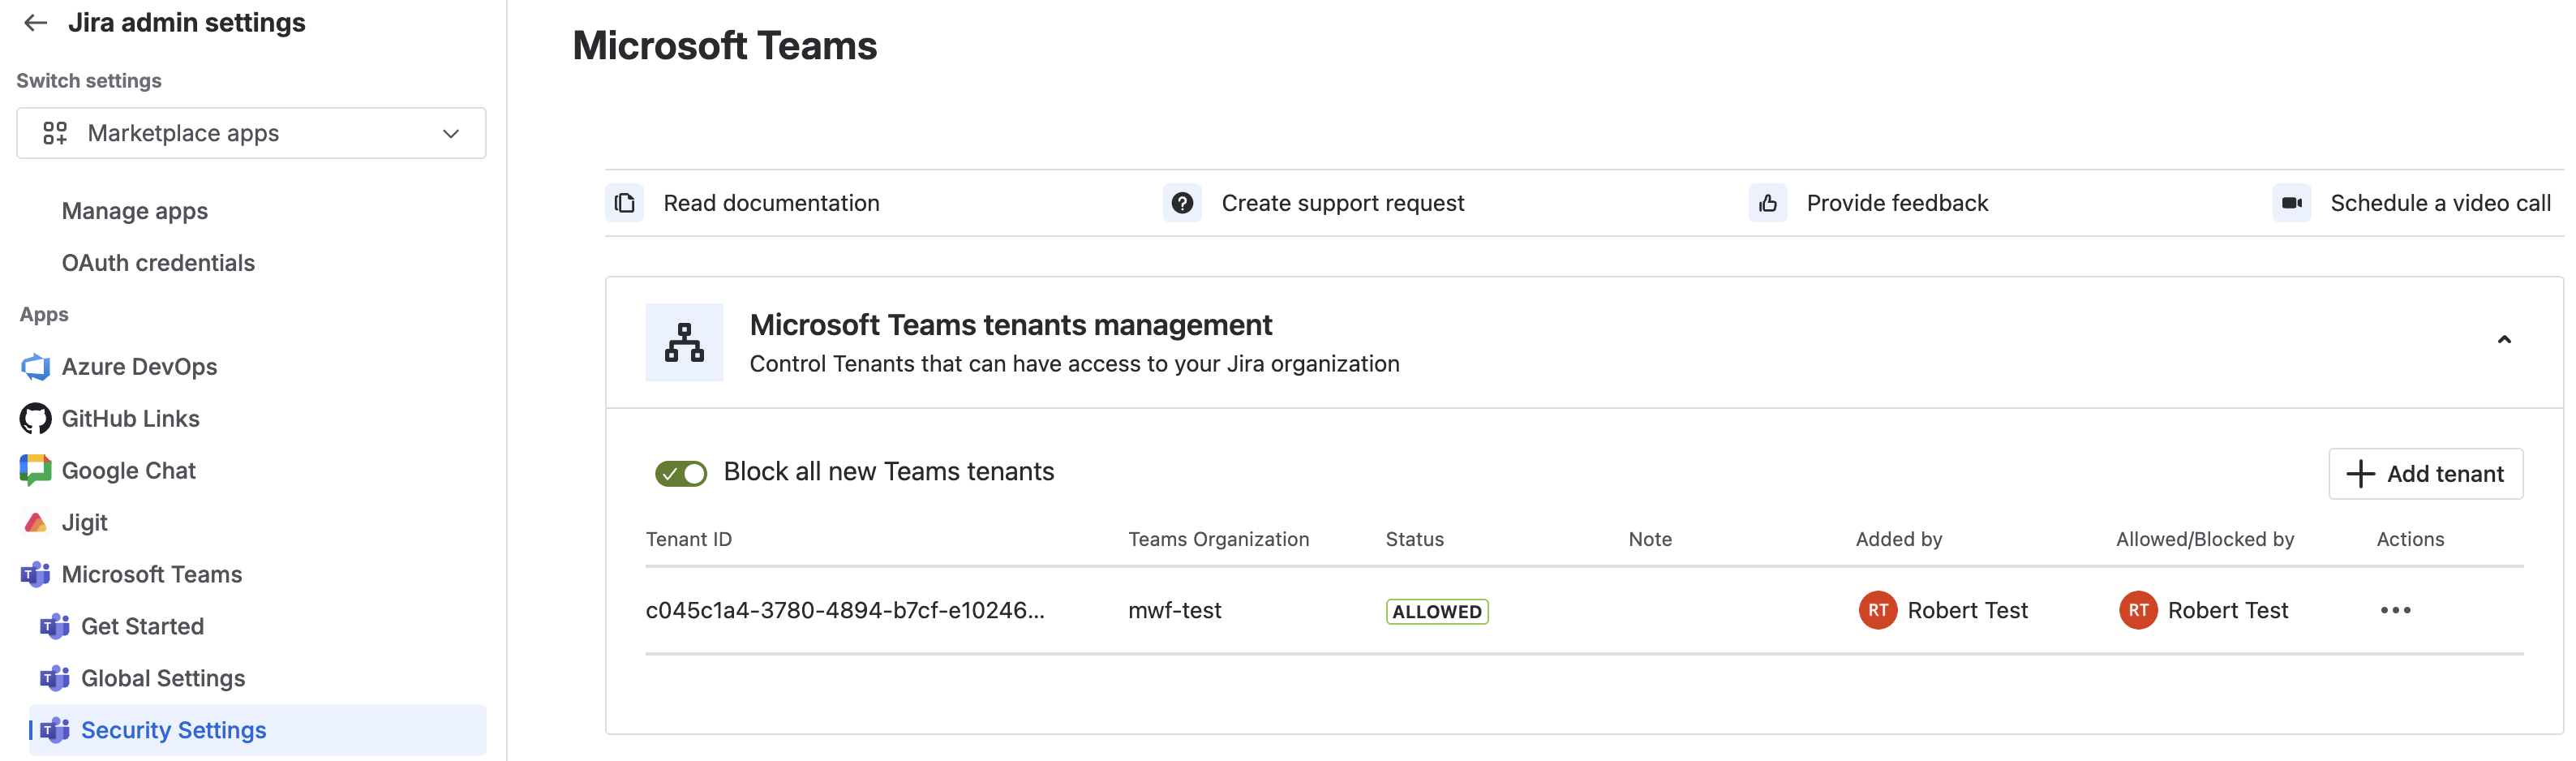Toggle Block all new Teams tenants switch
Screen dimensions: 2576x761
(x=681, y=473)
